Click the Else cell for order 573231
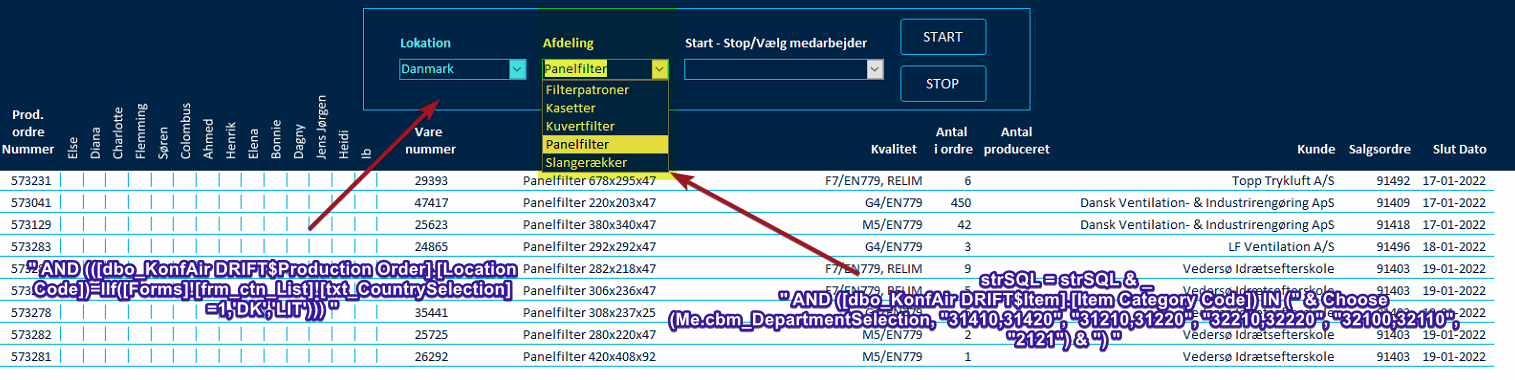1515x380 pixels. click(72, 181)
